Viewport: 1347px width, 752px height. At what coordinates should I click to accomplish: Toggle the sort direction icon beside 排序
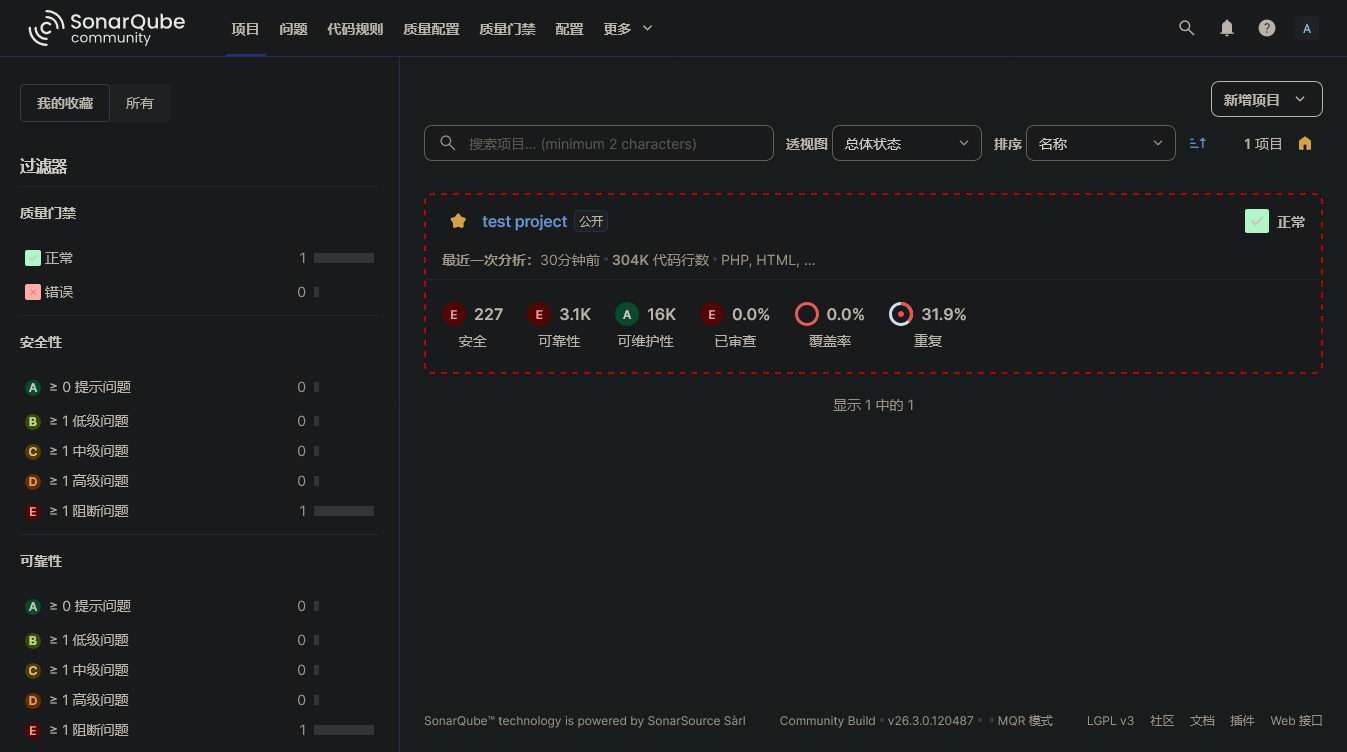coord(1197,143)
